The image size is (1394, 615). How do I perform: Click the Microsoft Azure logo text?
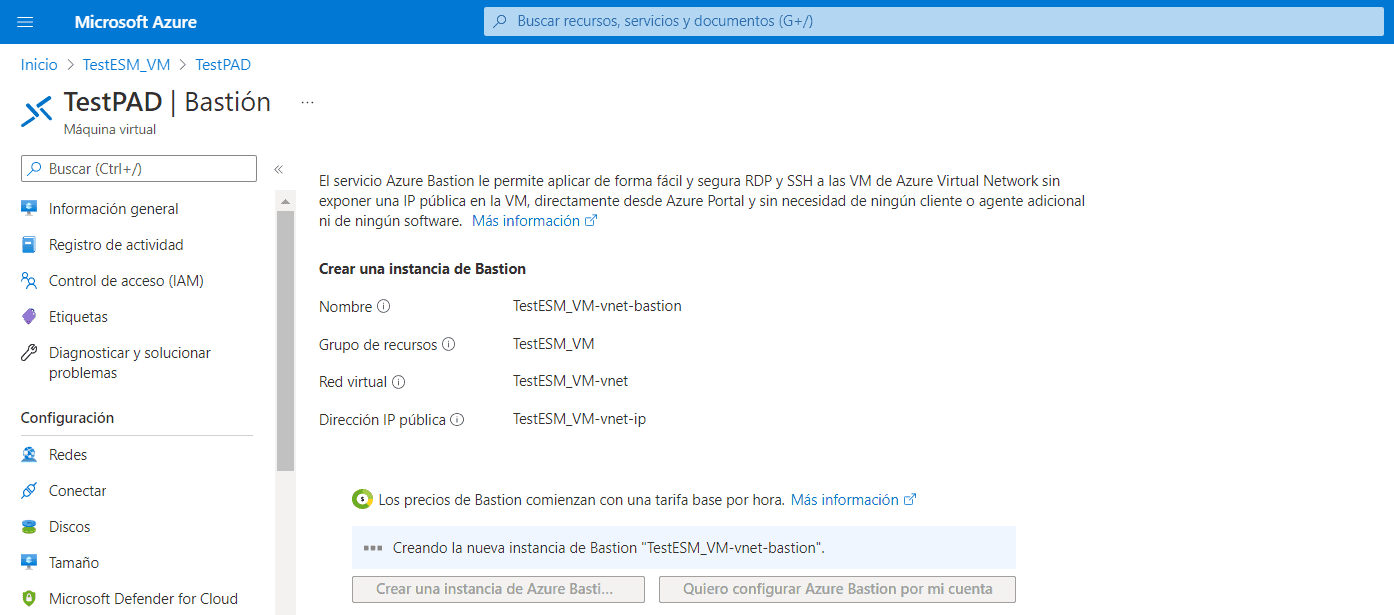135,22
